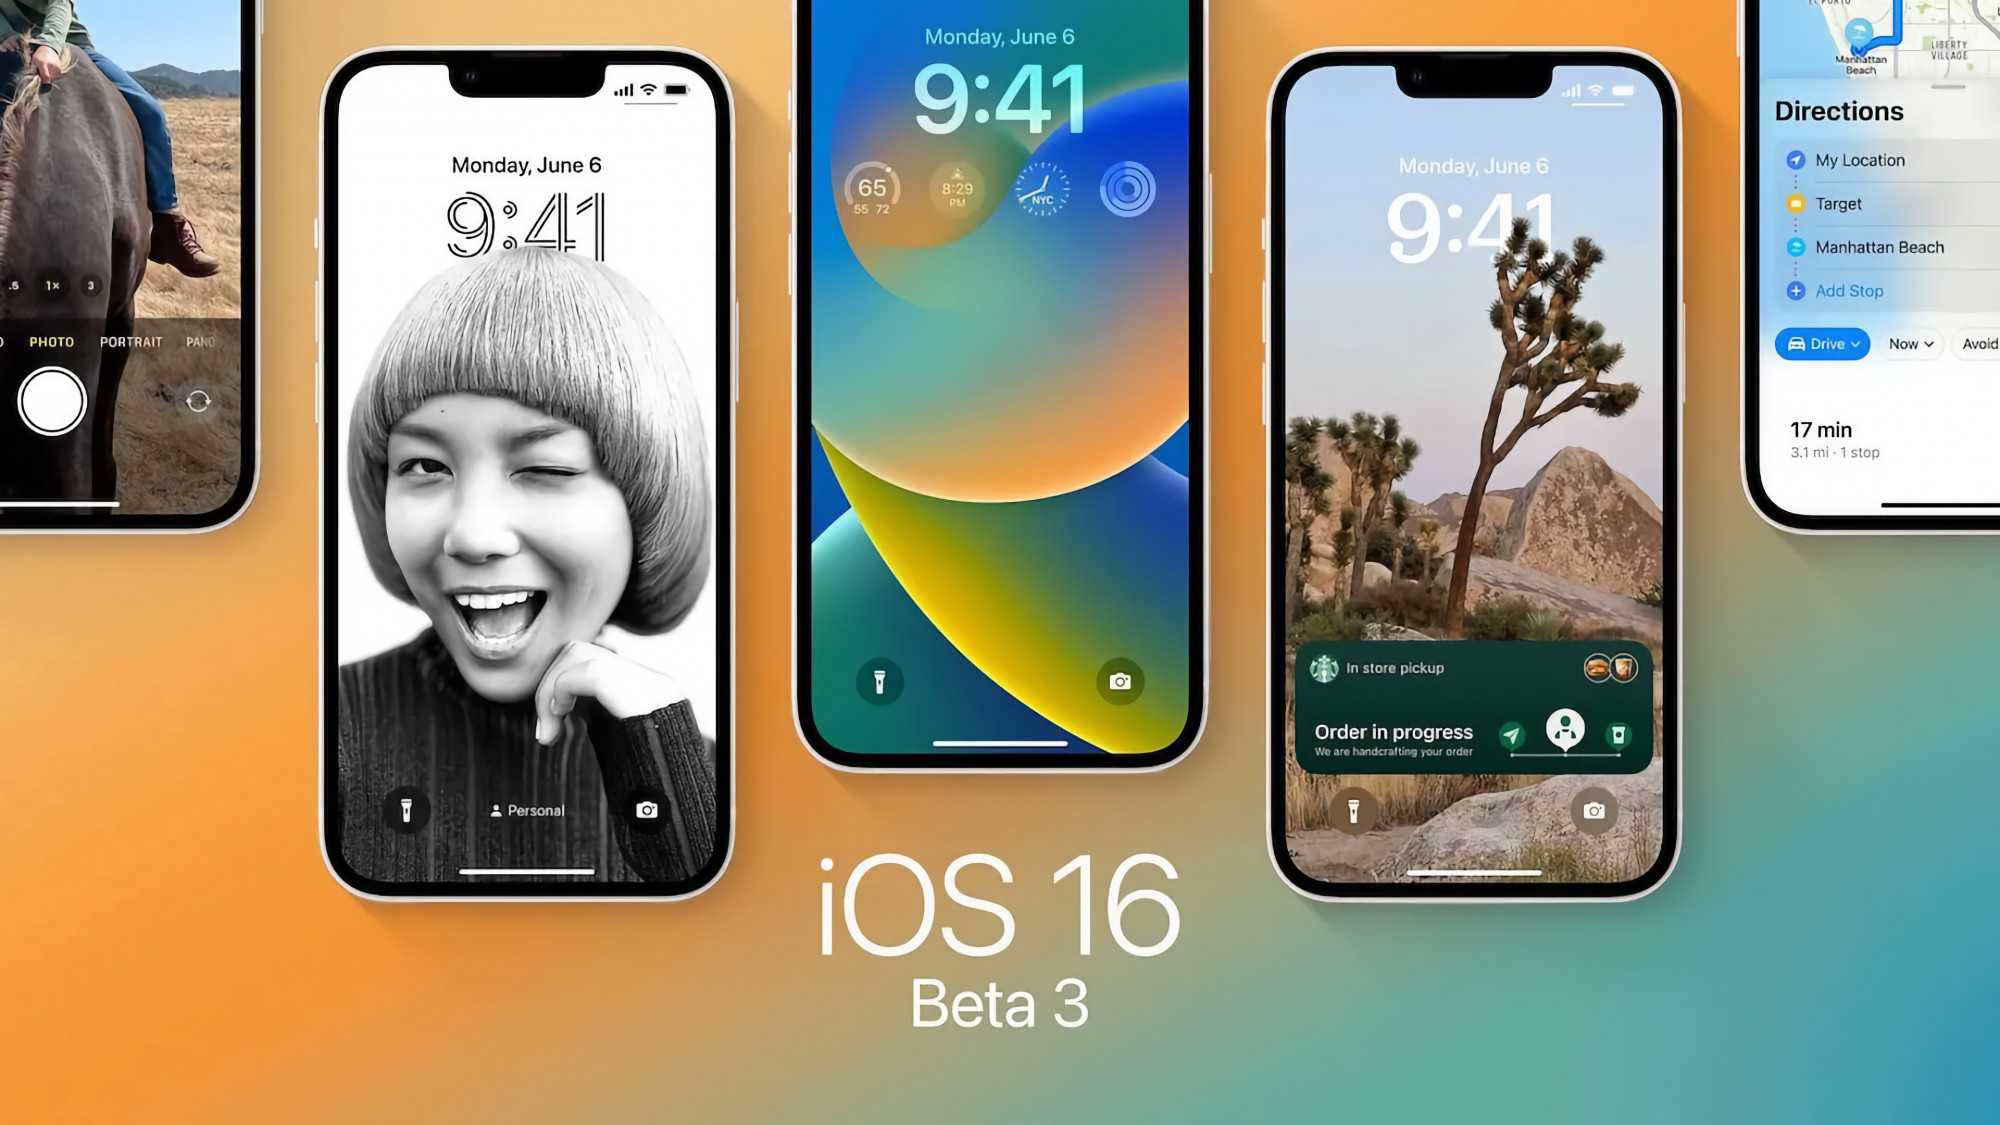Toggle Personal focus mode label
The image size is (2000, 1125).
pos(526,810)
